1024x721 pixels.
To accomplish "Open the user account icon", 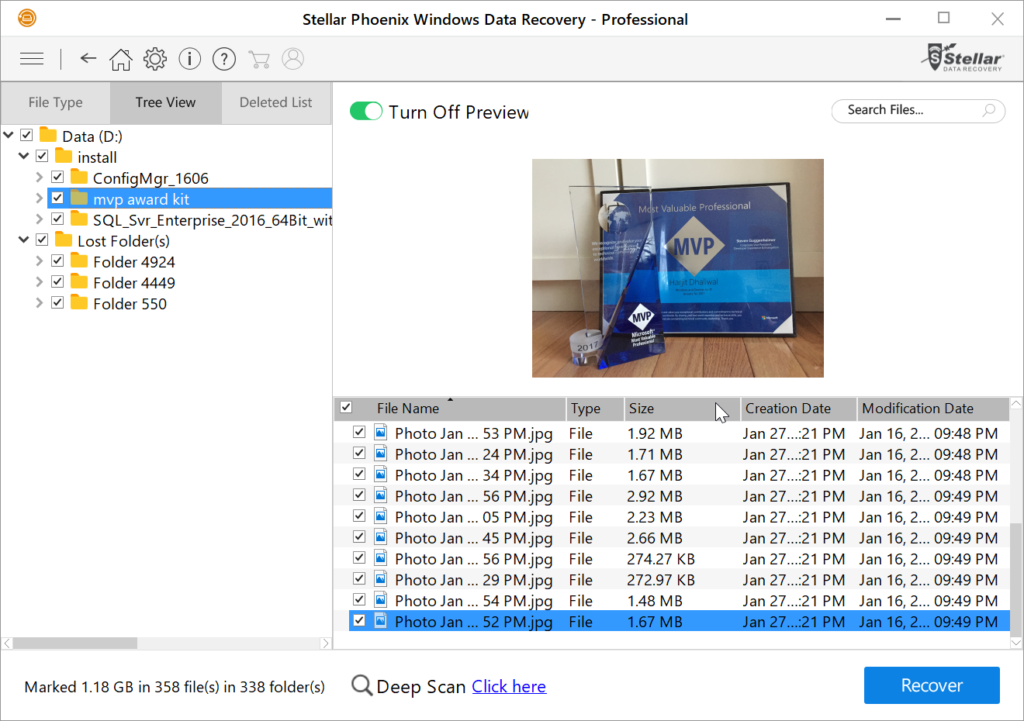I will point(293,59).
